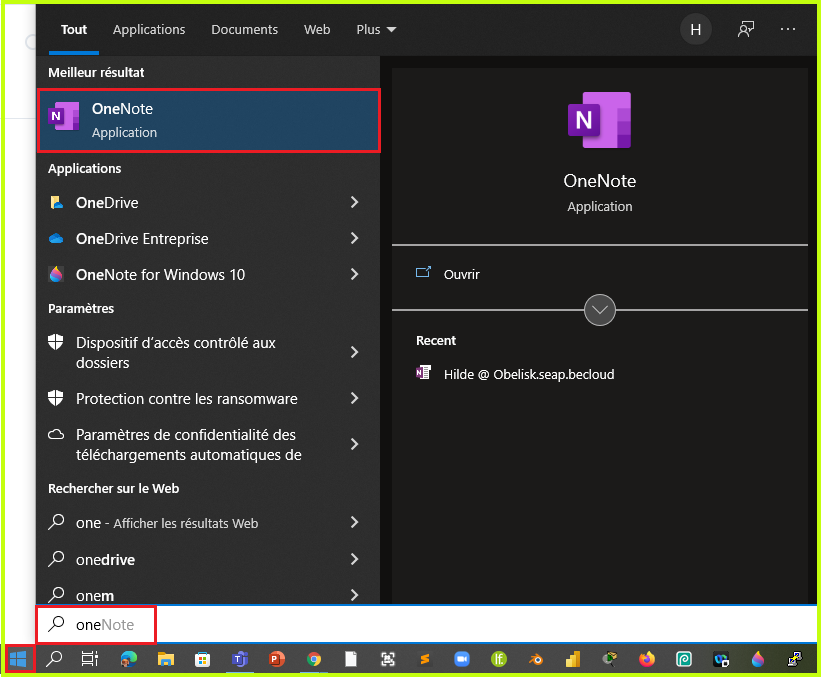The height and width of the screenshot is (677, 821).
Task: Expand the round chevron under Ouvrir
Action: pyautogui.click(x=600, y=310)
